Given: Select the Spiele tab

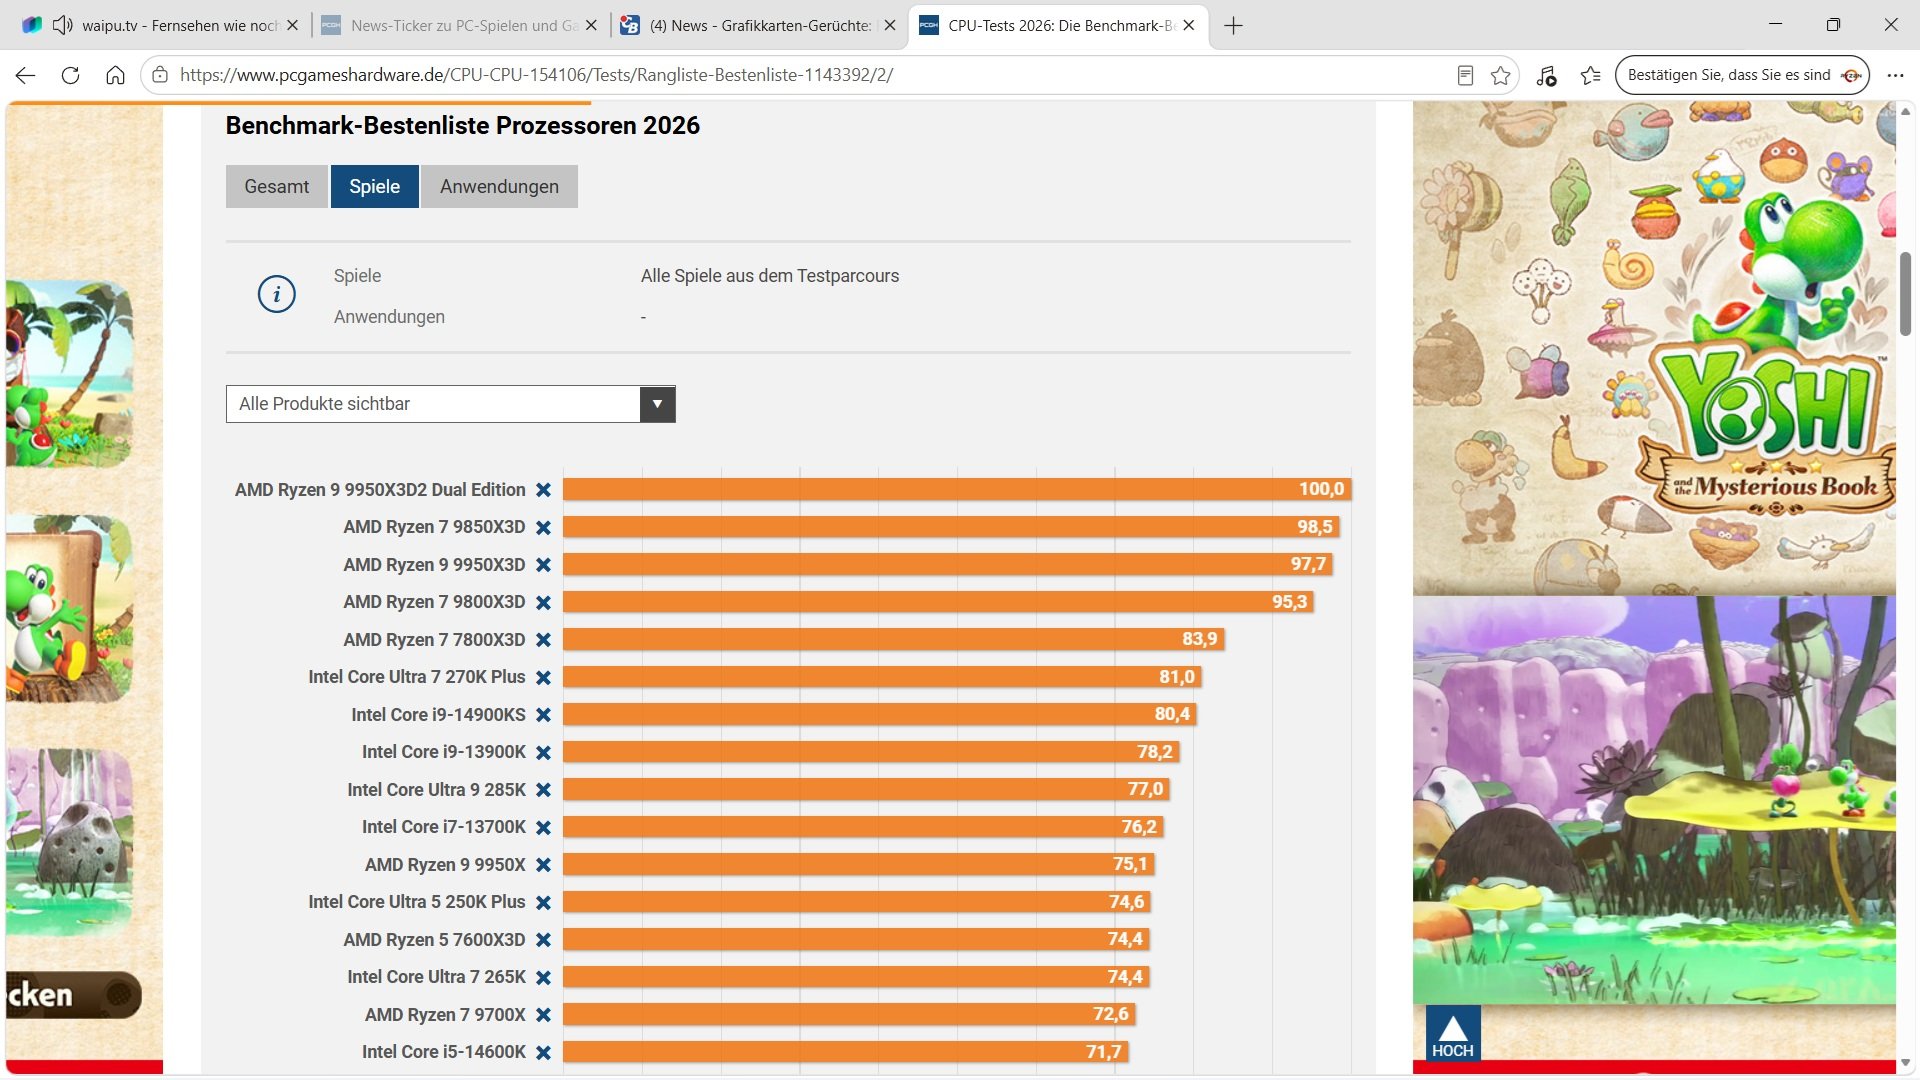Looking at the screenshot, I should 374,187.
